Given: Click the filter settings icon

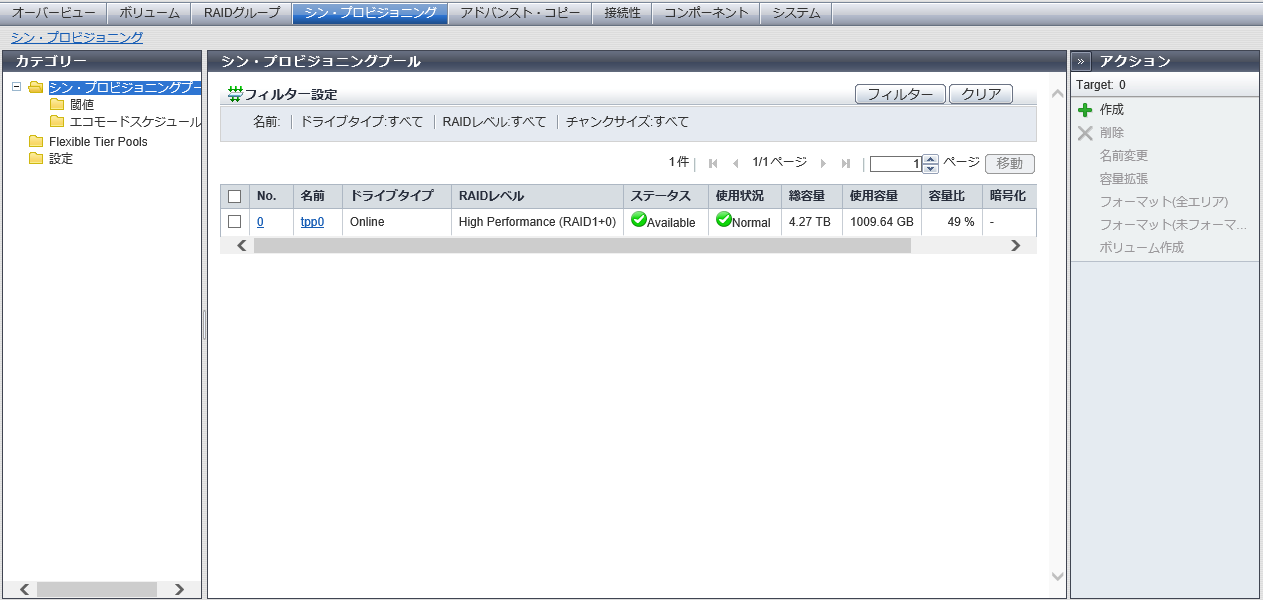Looking at the screenshot, I should (x=235, y=94).
